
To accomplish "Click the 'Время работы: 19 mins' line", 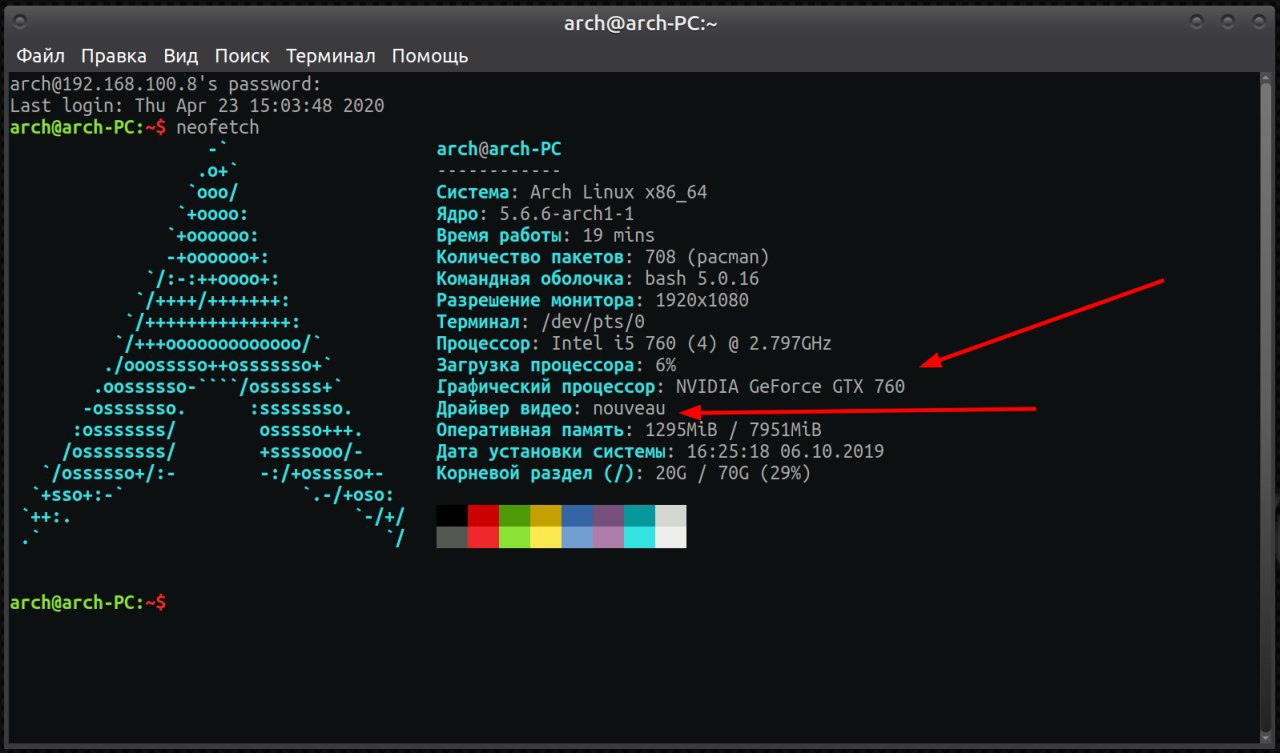I will 546,236.
